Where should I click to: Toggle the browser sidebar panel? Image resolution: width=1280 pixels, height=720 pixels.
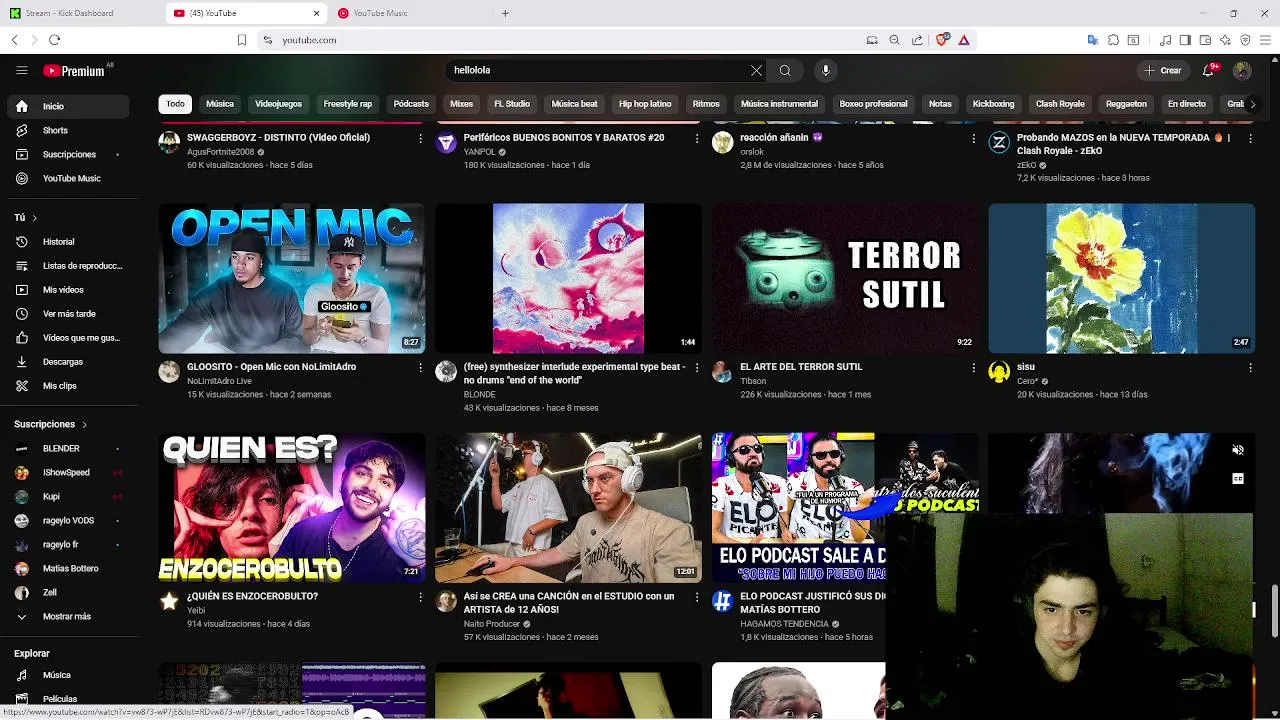(1185, 40)
